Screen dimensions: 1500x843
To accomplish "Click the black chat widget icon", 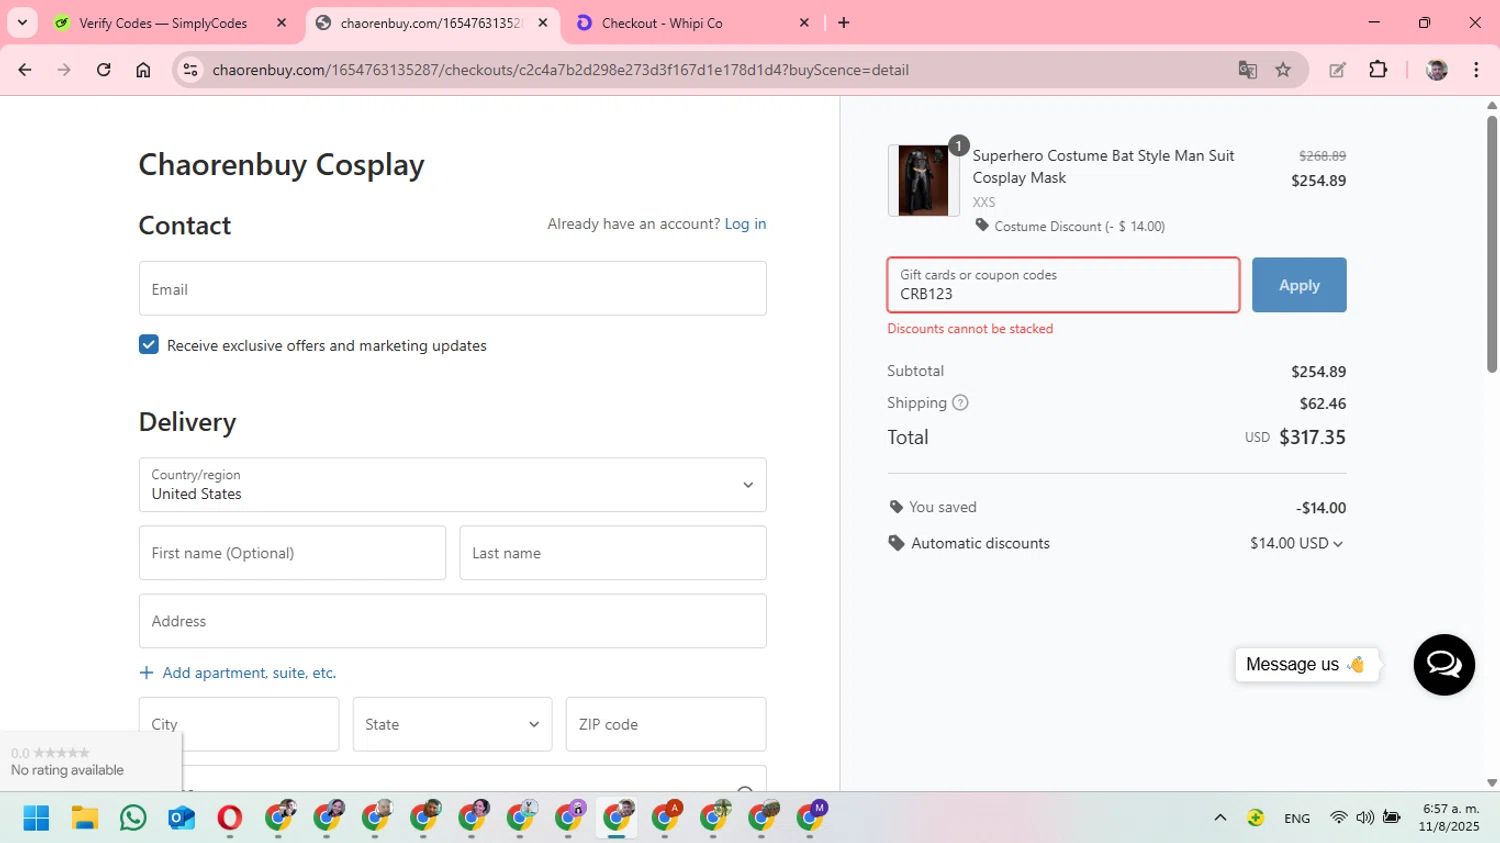I will (x=1444, y=665).
